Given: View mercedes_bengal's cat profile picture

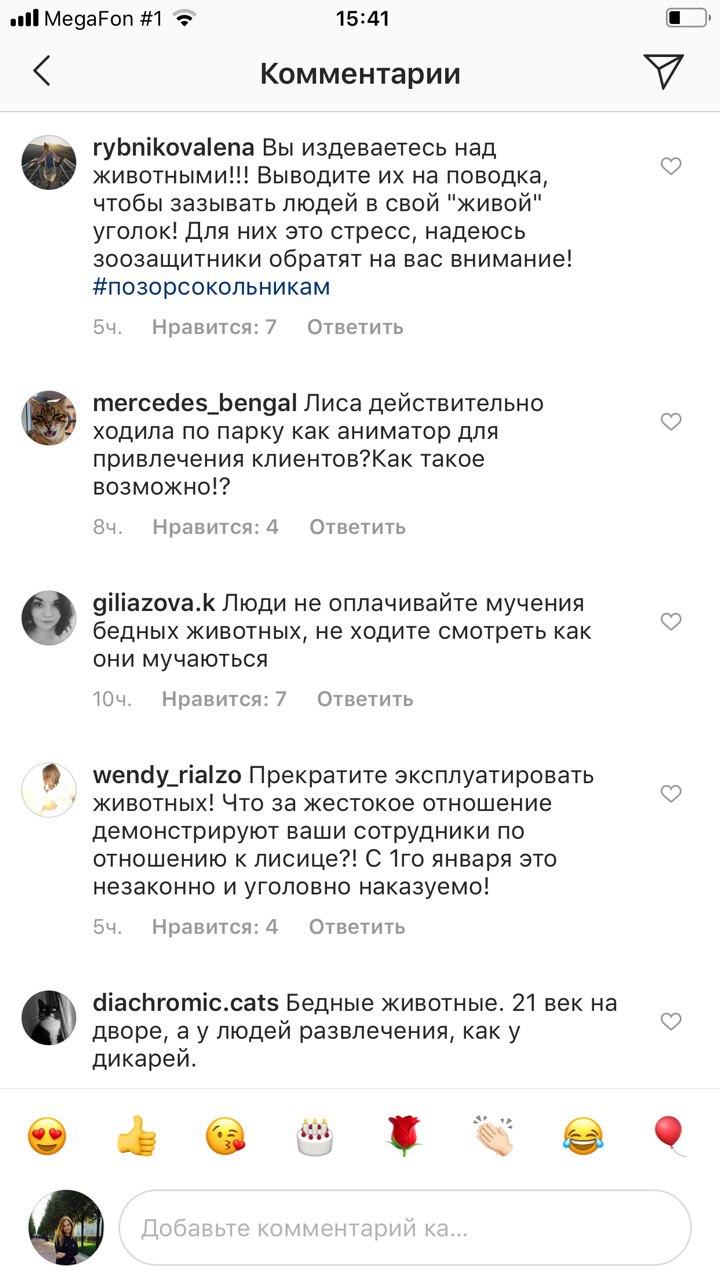Looking at the screenshot, I should (49, 418).
